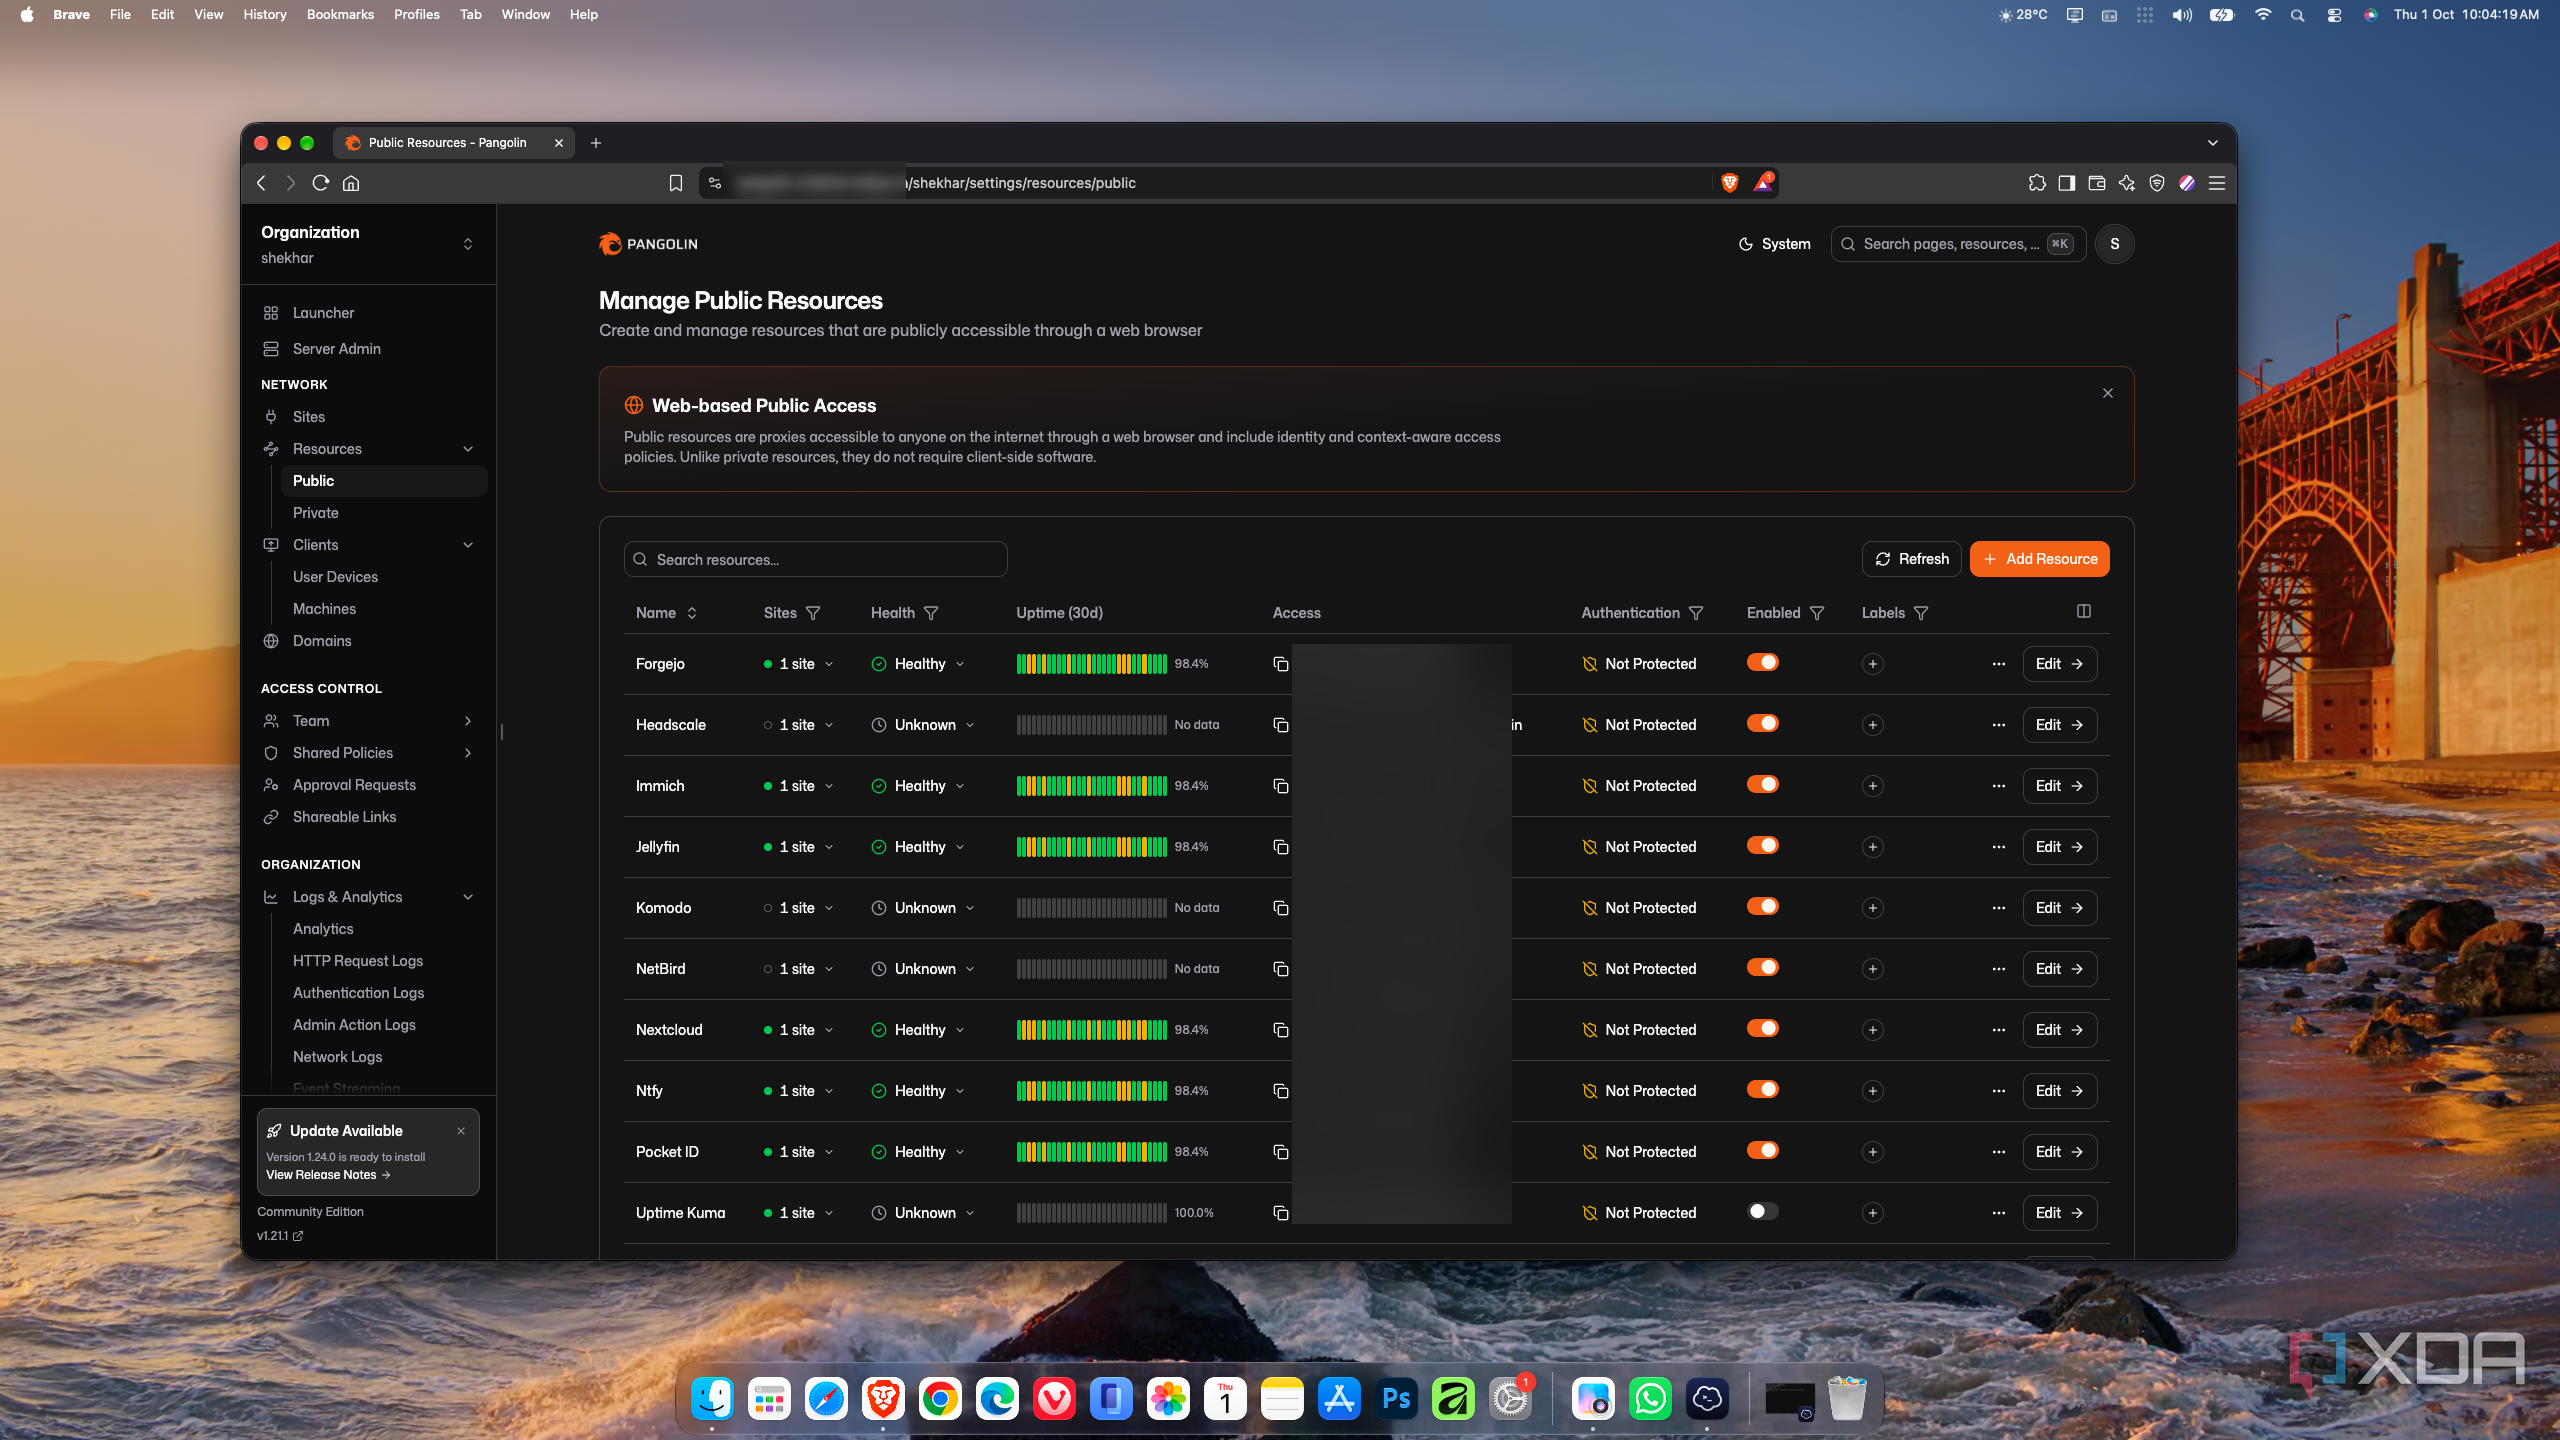Image resolution: width=2560 pixels, height=1440 pixels.
Task: Click the Forgejo uptime bar graph
Action: [1091, 664]
